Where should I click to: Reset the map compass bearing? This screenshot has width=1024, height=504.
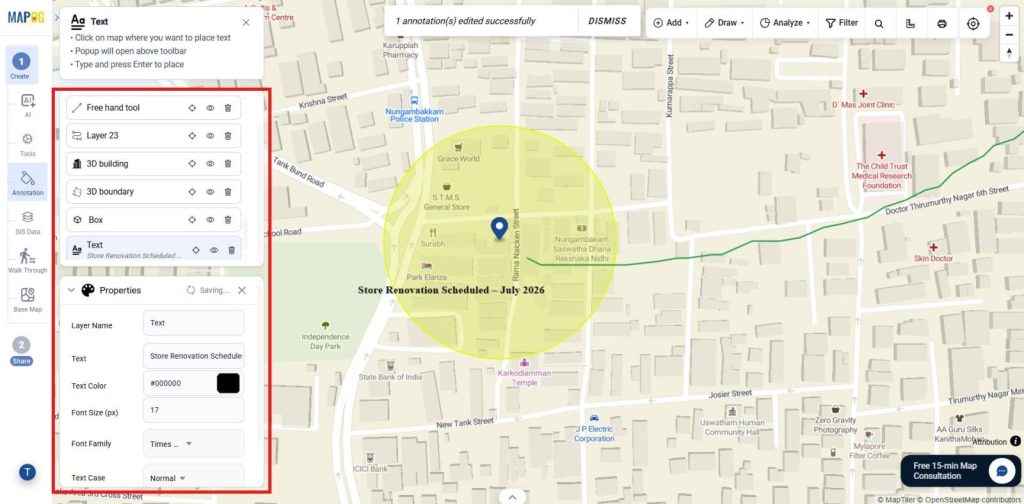pyautogui.click(x=1010, y=54)
